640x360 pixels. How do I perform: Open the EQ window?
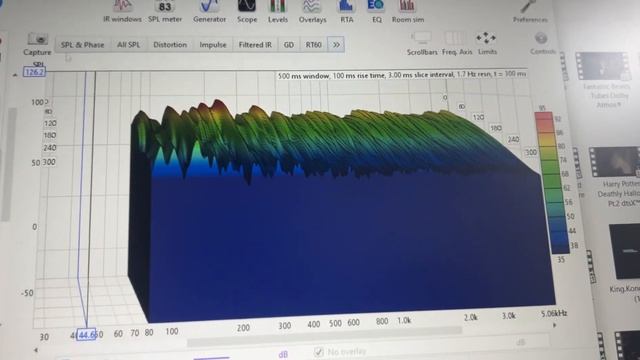pyautogui.click(x=376, y=11)
